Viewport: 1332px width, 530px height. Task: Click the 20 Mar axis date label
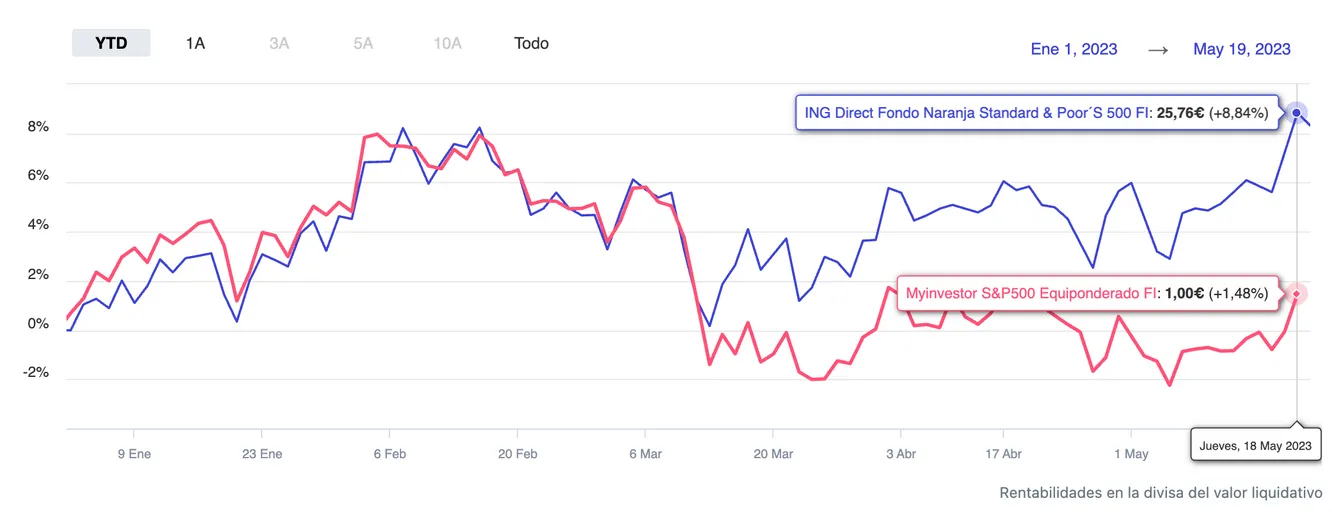point(772,454)
